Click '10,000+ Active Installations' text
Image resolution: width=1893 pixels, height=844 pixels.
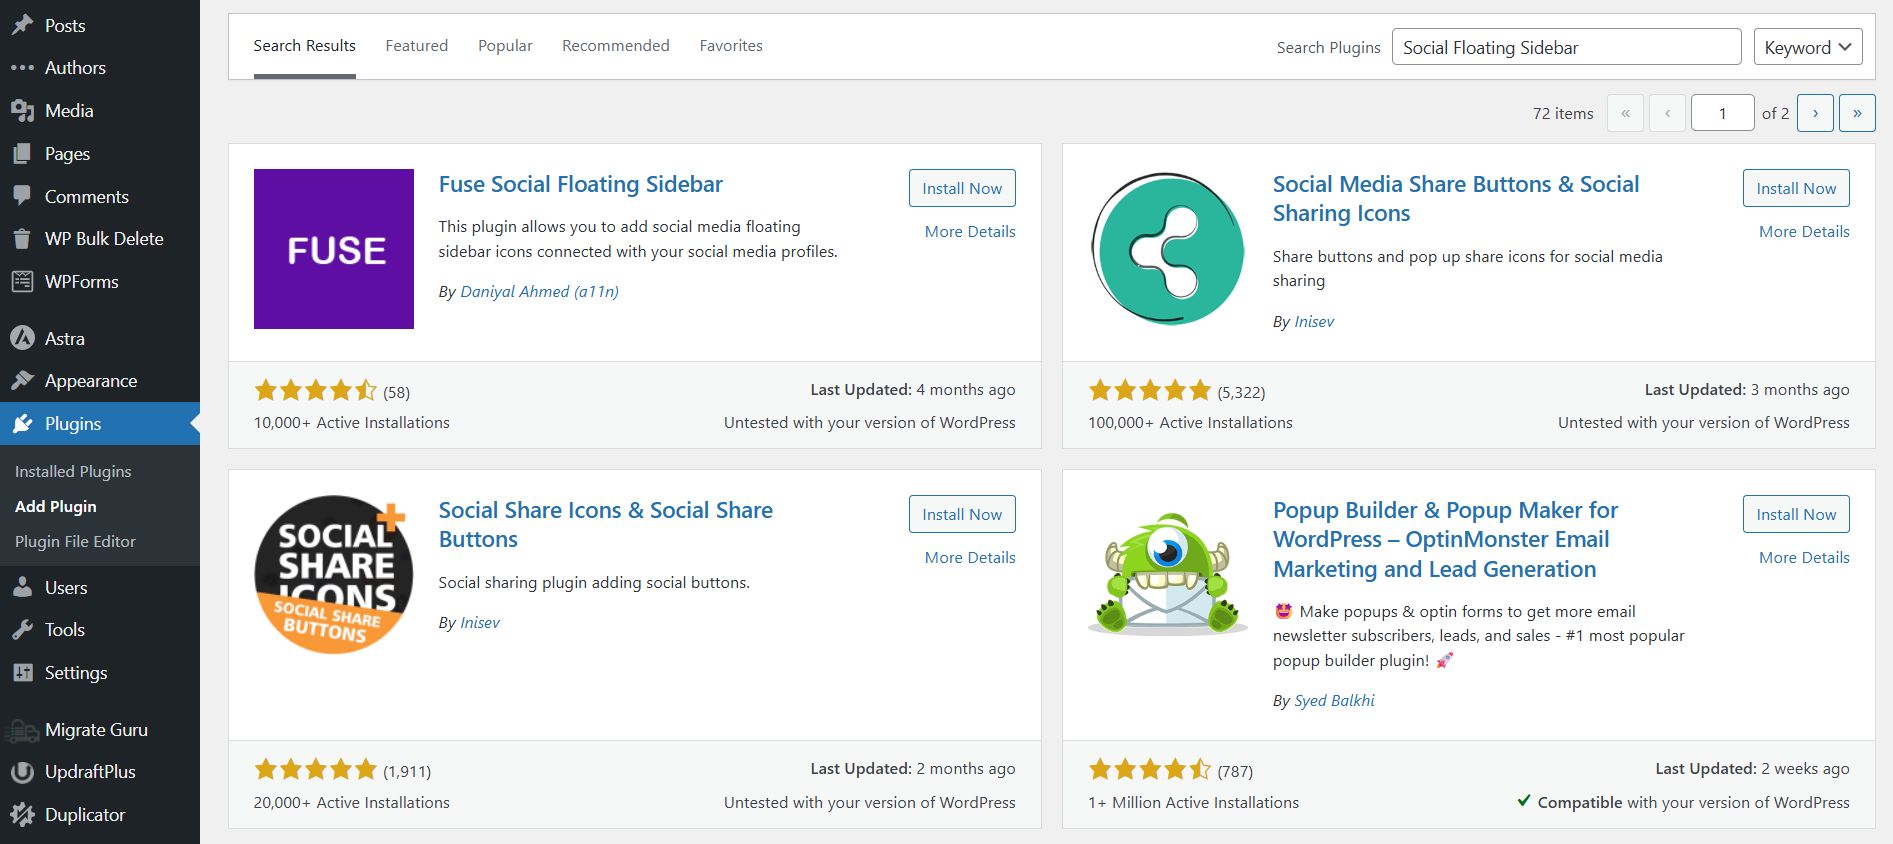pos(352,422)
